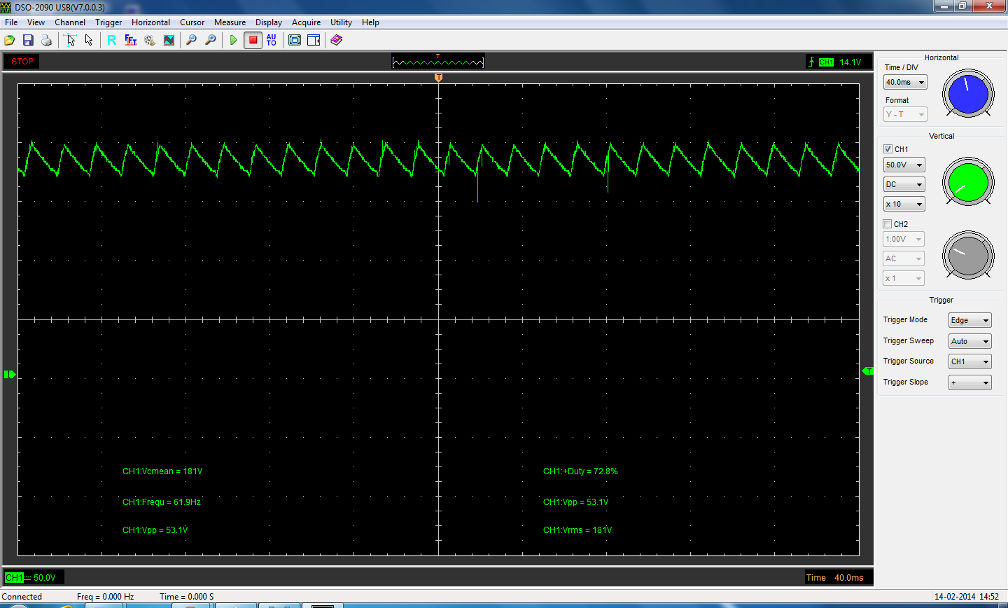Viewport: 1008px width, 608px height.
Task: Open the Acquire menu
Action: tap(306, 22)
